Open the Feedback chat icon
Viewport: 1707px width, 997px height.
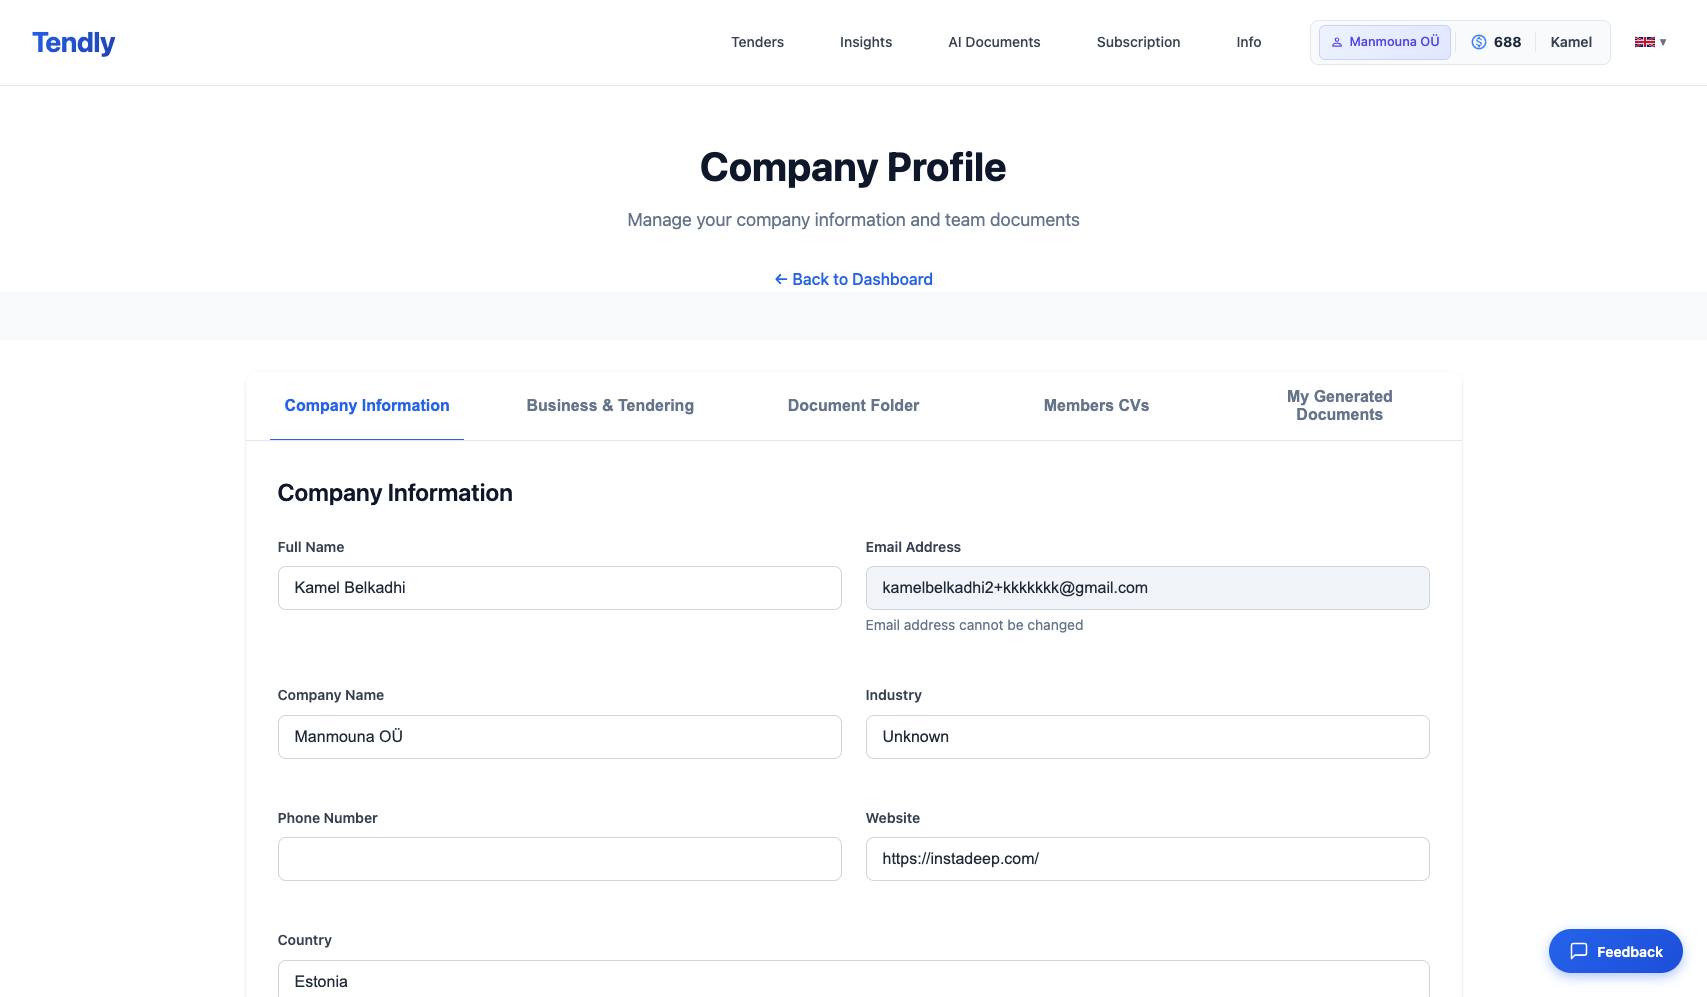click(x=1578, y=951)
